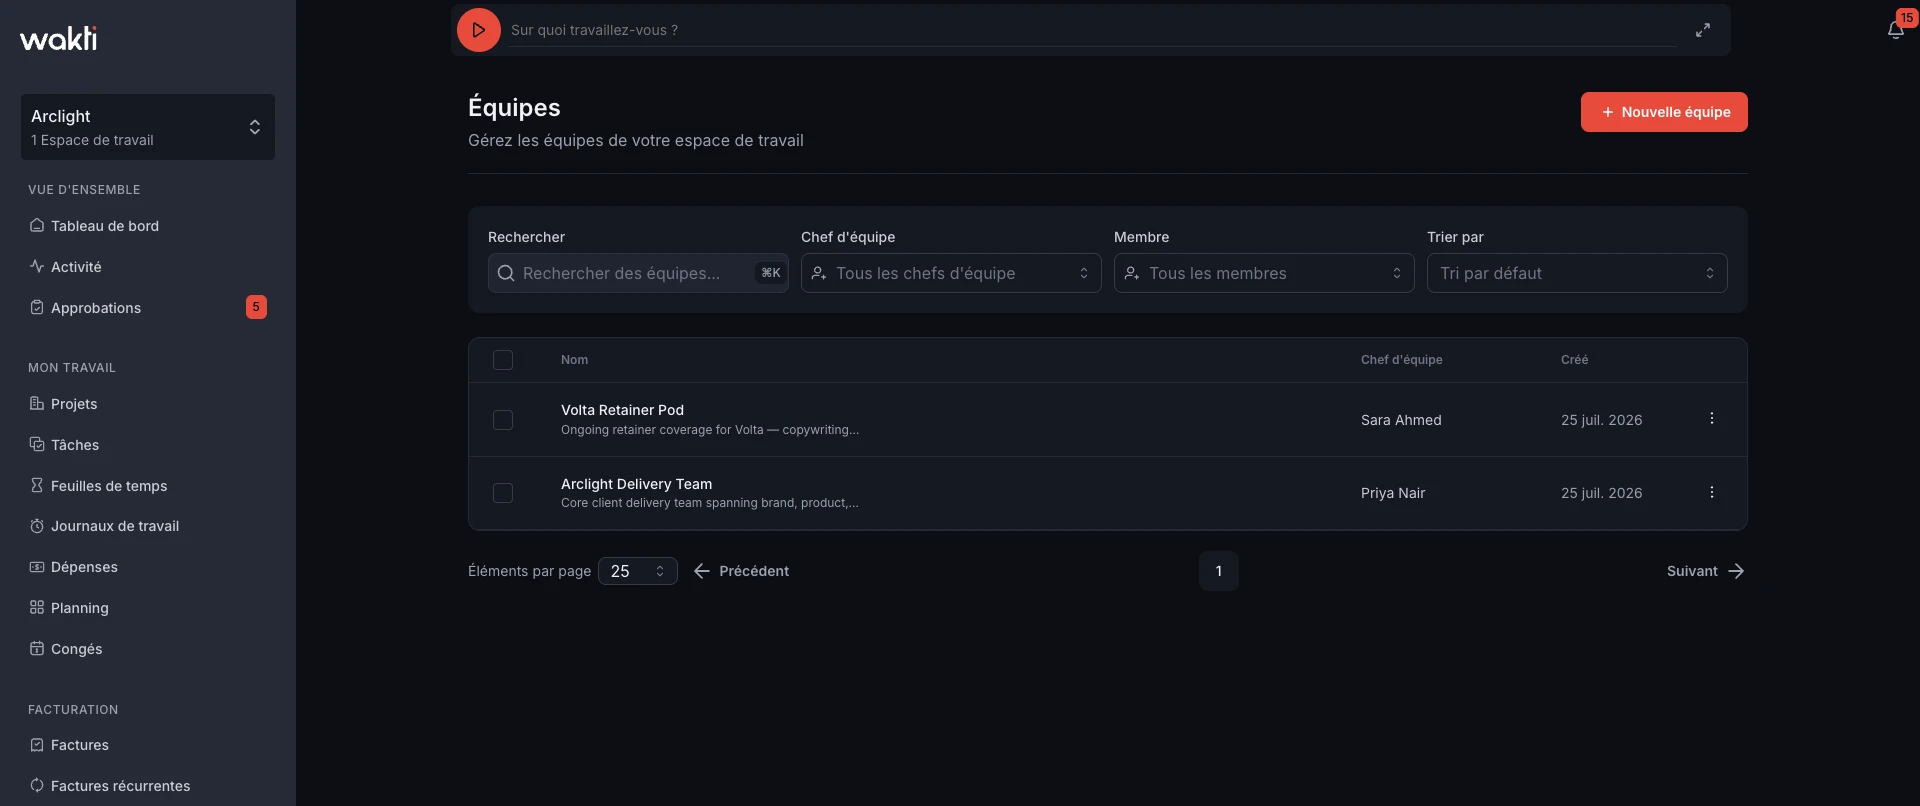This screenshot has height=806, width=1920.
Task: Open the actions menu for Arclight Delivery Team
Action: click(x=1711, y=492)
